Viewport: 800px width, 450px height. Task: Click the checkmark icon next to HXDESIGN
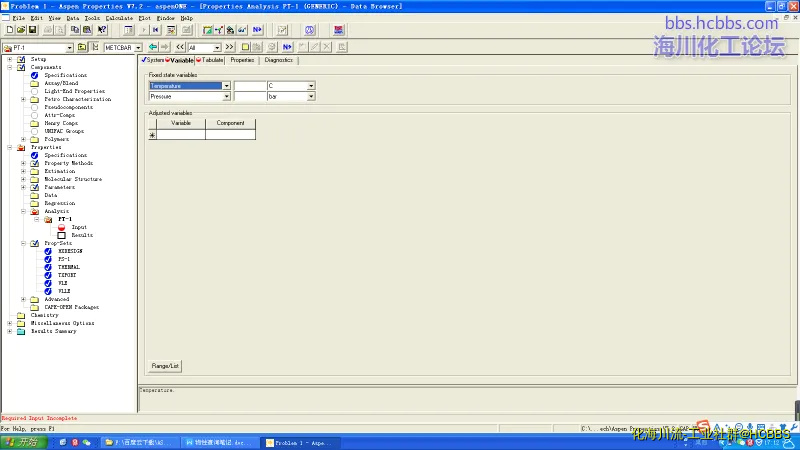[x=48, y=251]
